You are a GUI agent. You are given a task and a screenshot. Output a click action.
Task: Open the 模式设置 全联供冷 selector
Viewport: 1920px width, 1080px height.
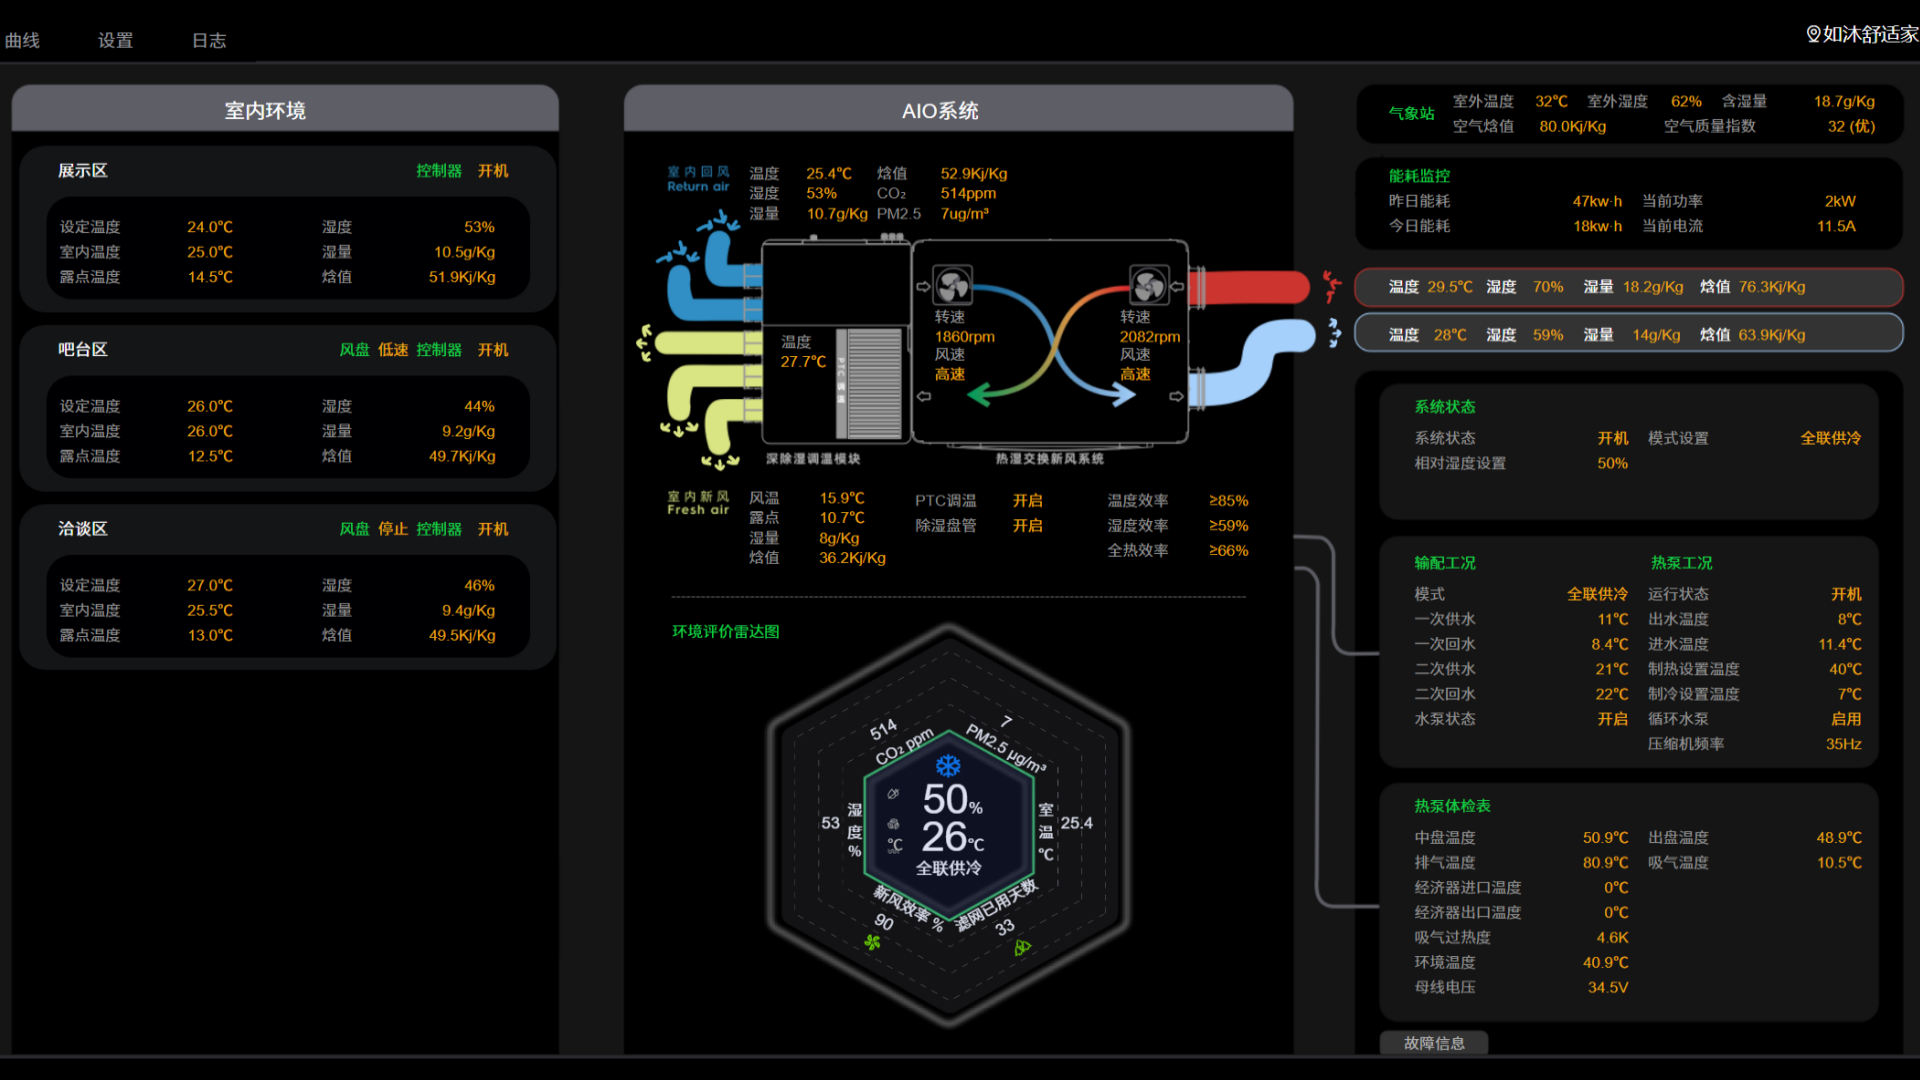[x=1830, y=438]
